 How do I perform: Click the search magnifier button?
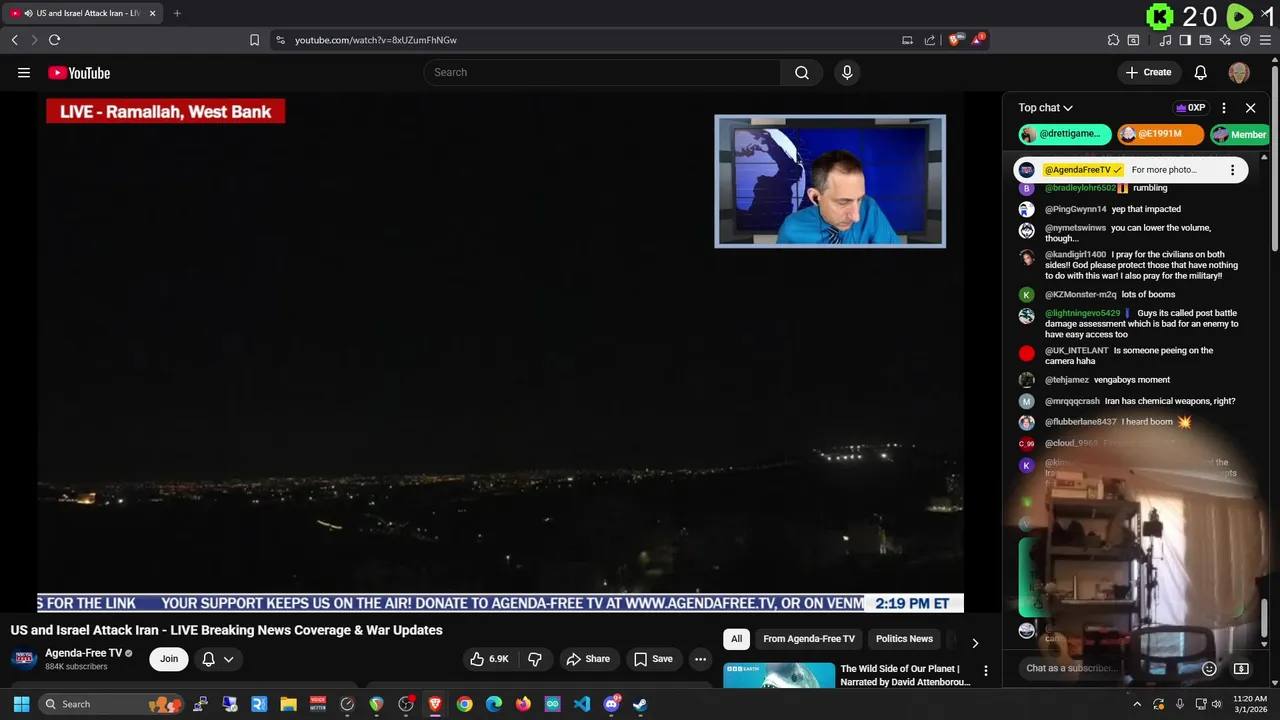802,72
